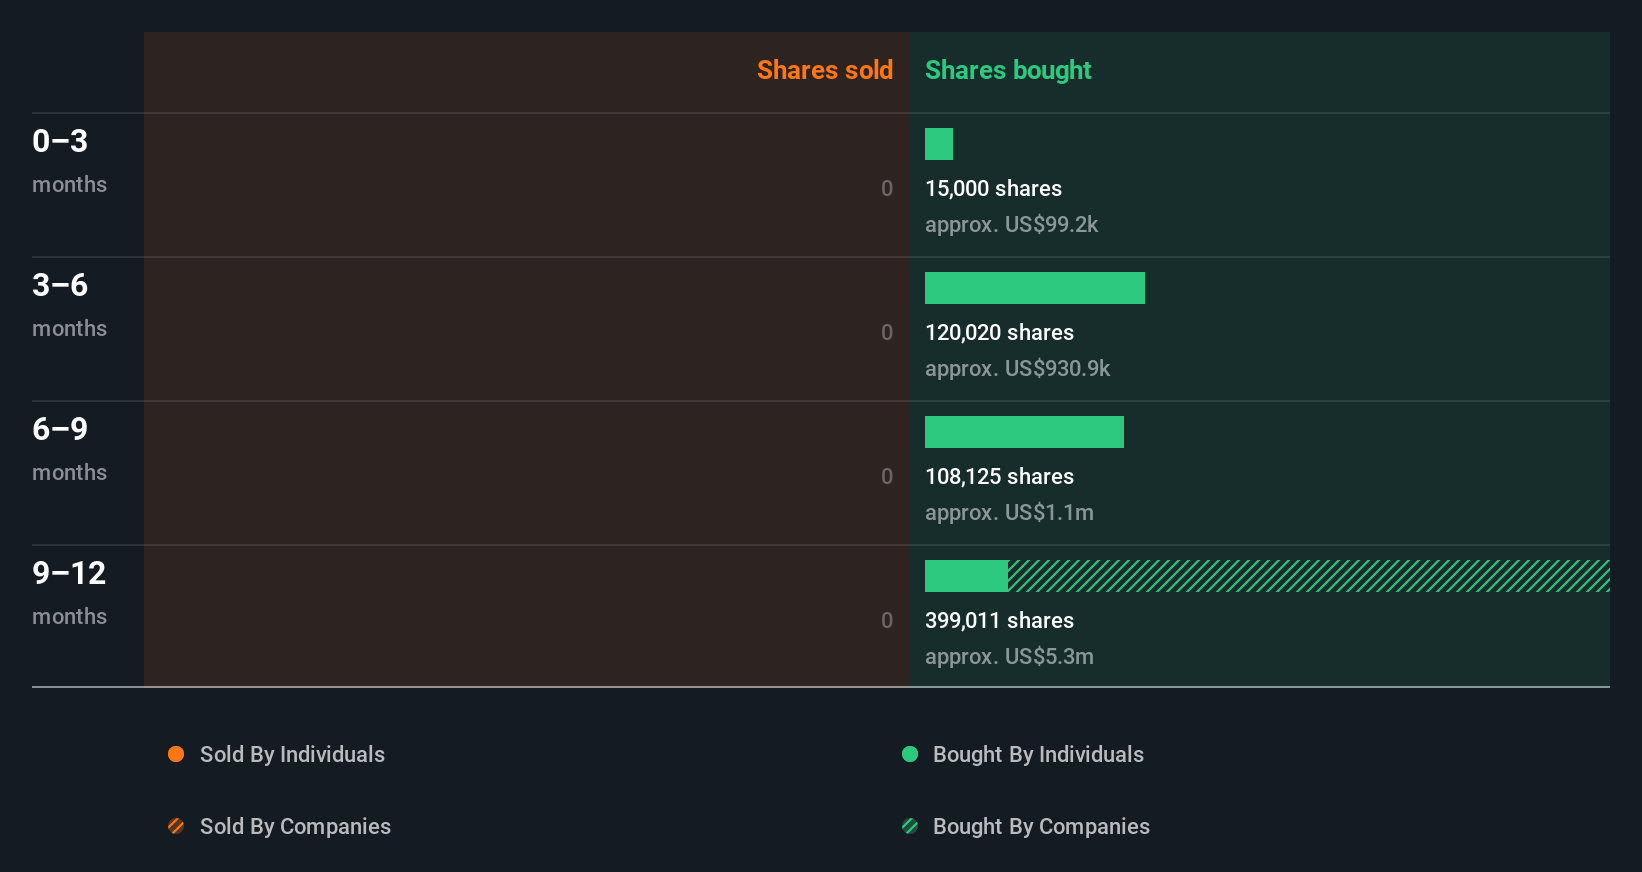Image resolution: width=1642 pixels, height=872 pixels.
Task: Click the striped Bought By Companies legend icon
Action: (910, 826)
